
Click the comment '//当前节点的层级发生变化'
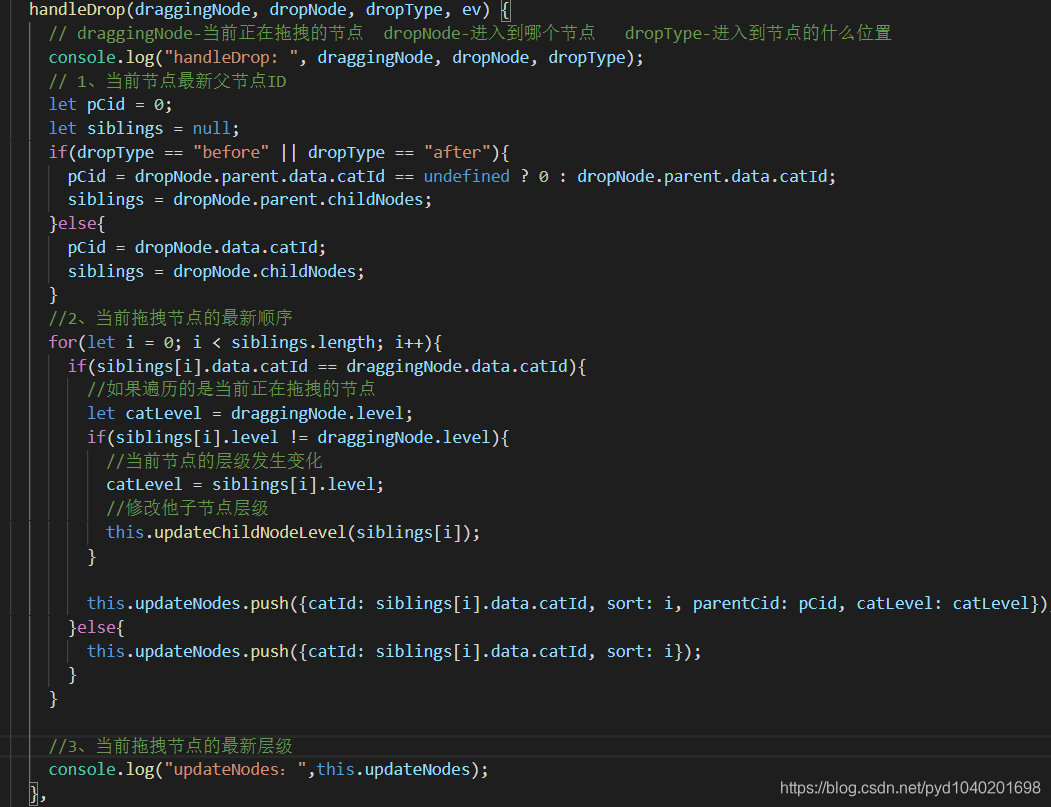[x=214, y=461]
